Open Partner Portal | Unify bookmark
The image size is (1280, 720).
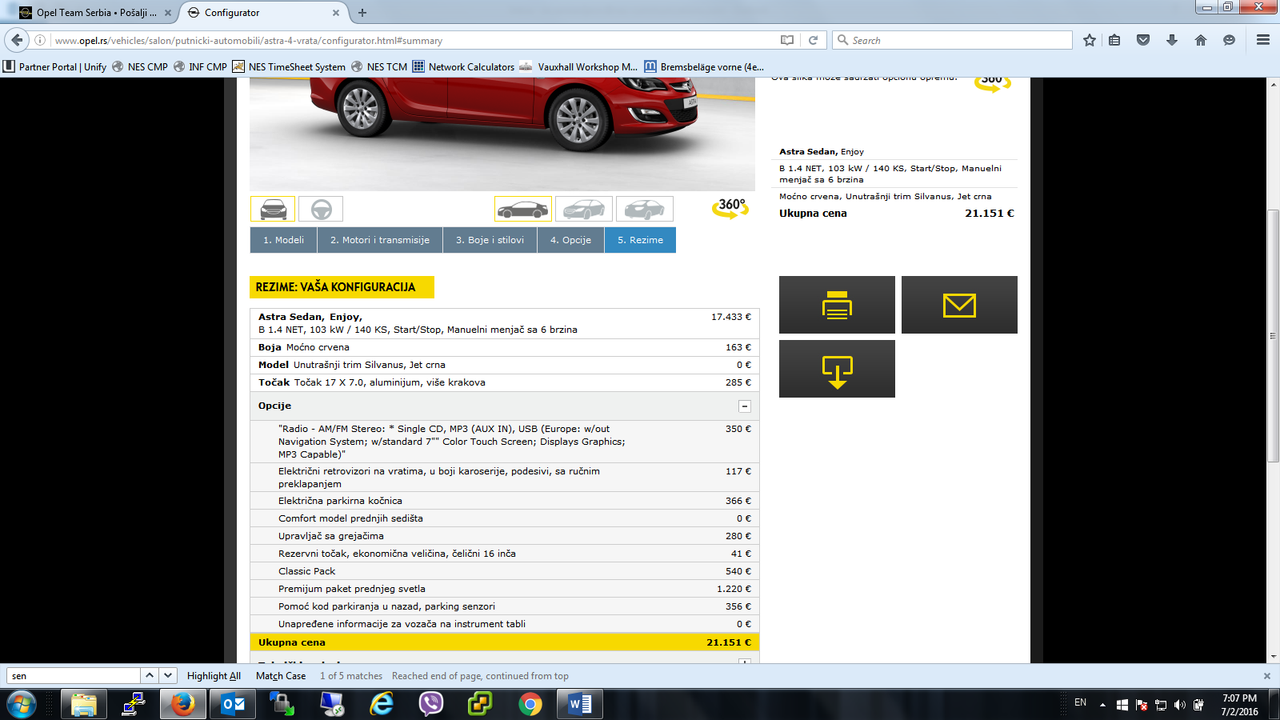coord(55,67)
